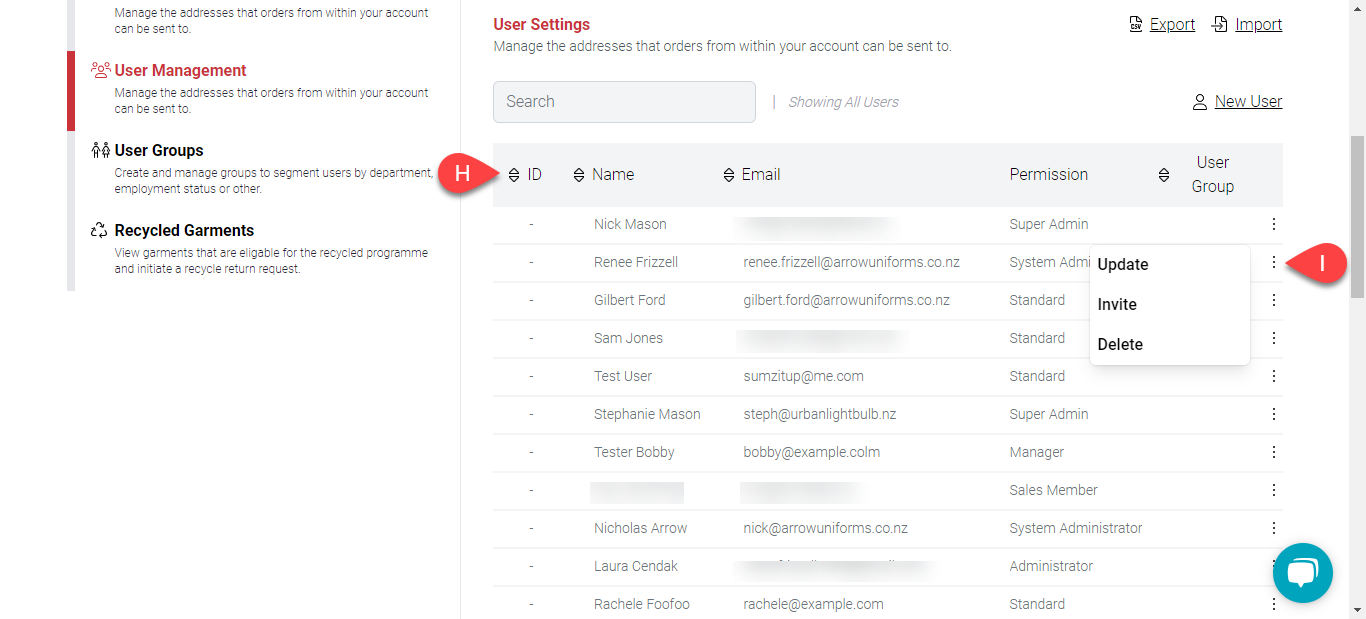
Task: Click the Export link text
Action: (x=1172, y=24)
